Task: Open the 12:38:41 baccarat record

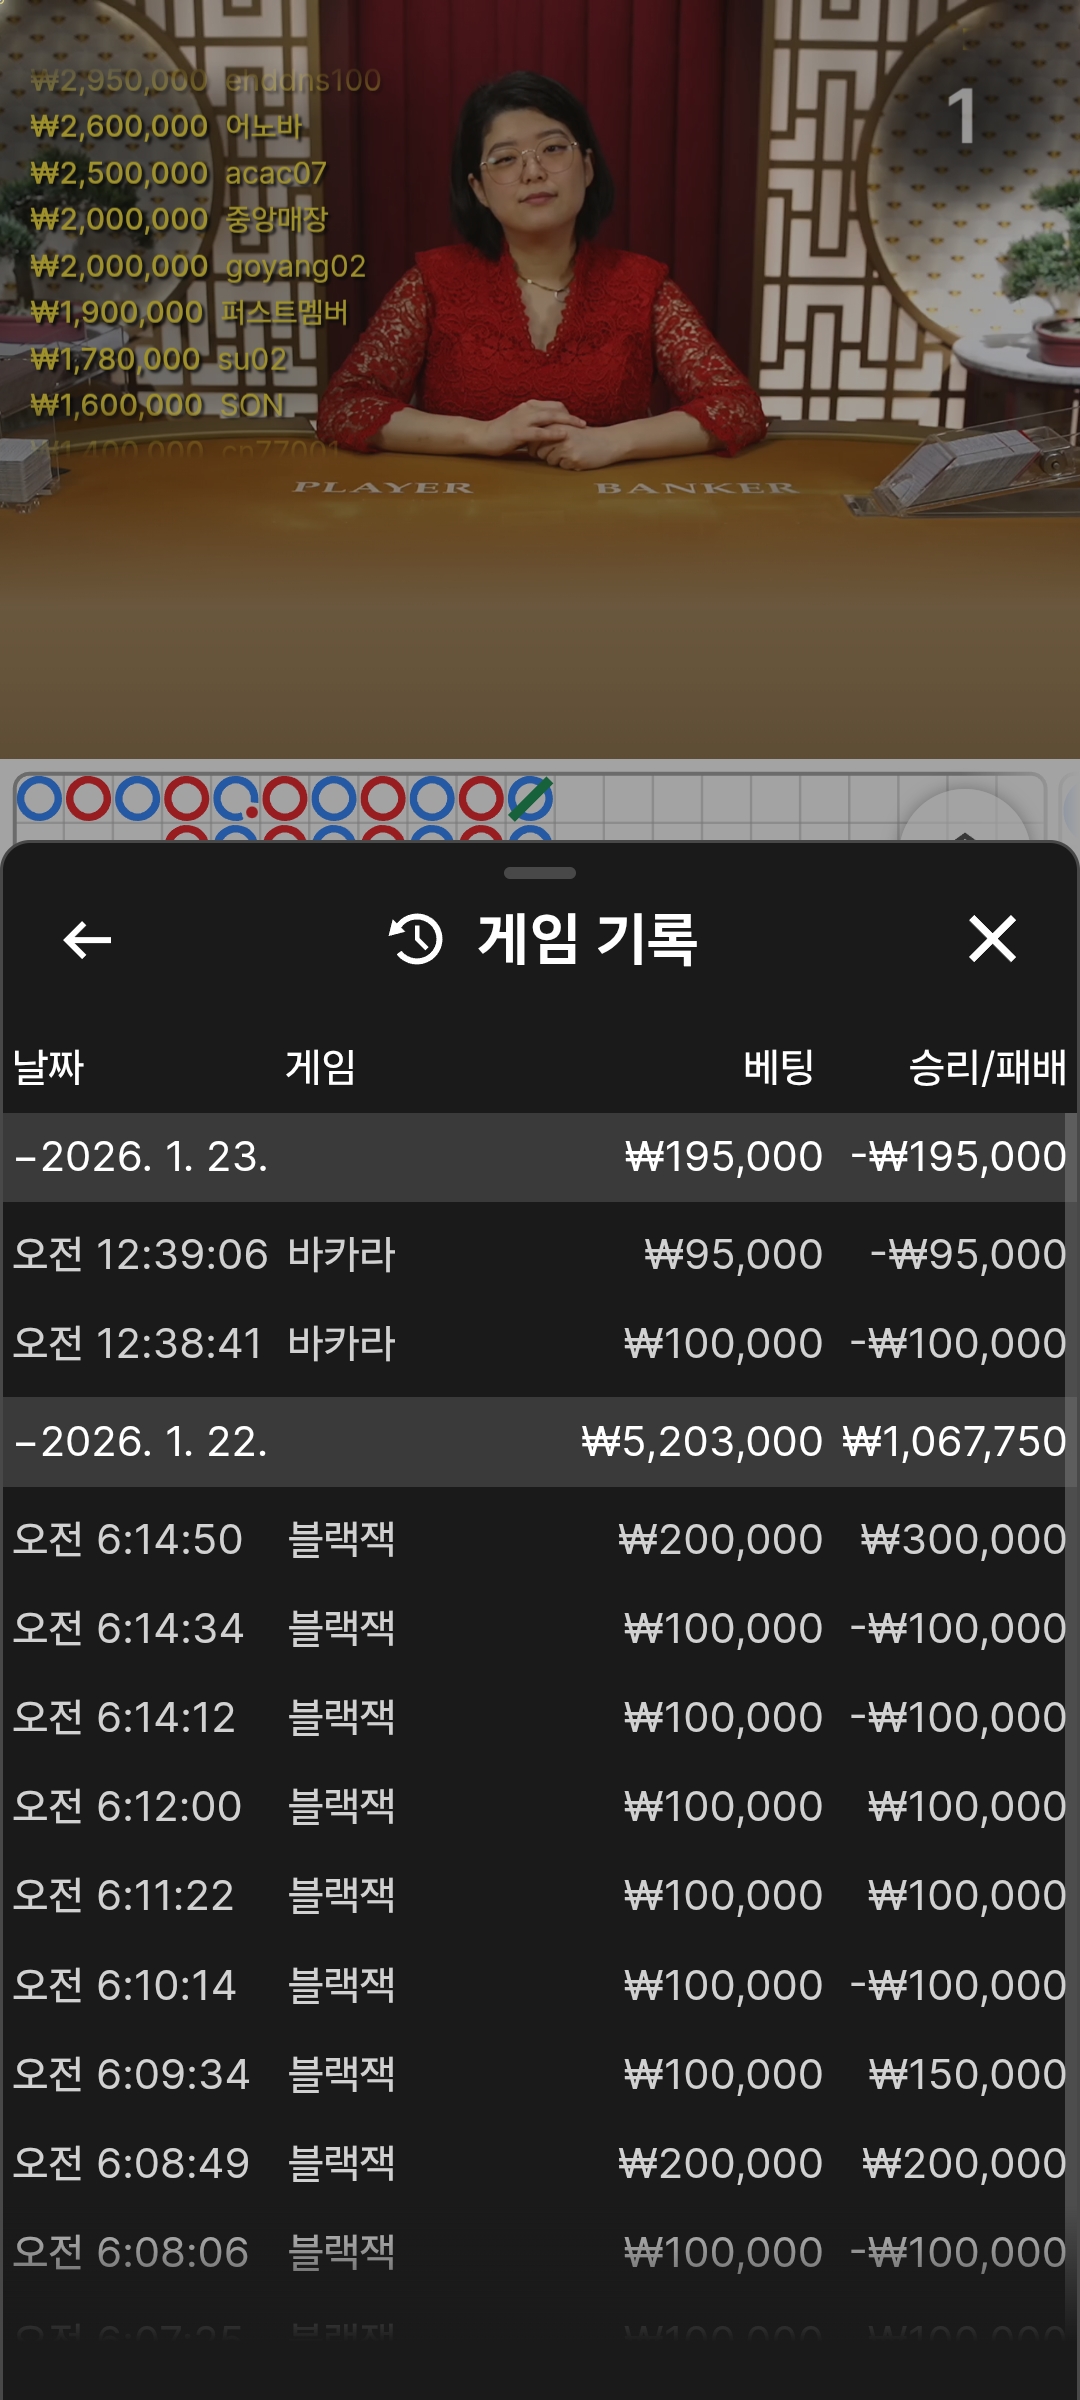Action: (x=540, y=1343)
